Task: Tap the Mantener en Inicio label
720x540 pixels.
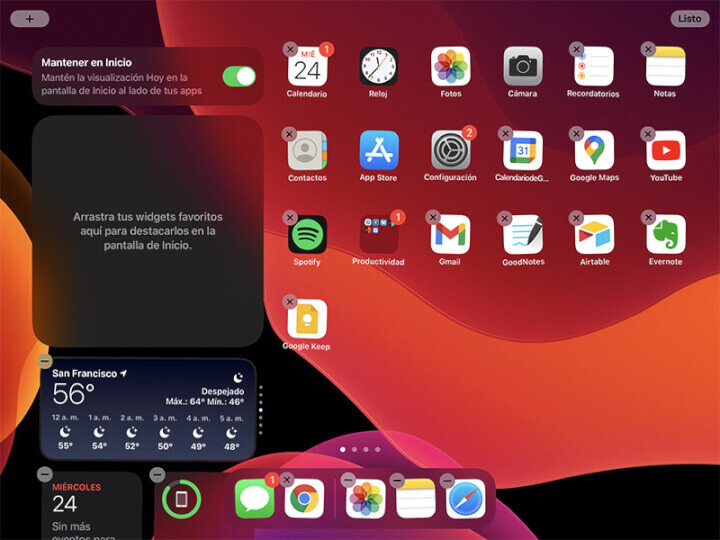Action: click(x=87, y=62)
